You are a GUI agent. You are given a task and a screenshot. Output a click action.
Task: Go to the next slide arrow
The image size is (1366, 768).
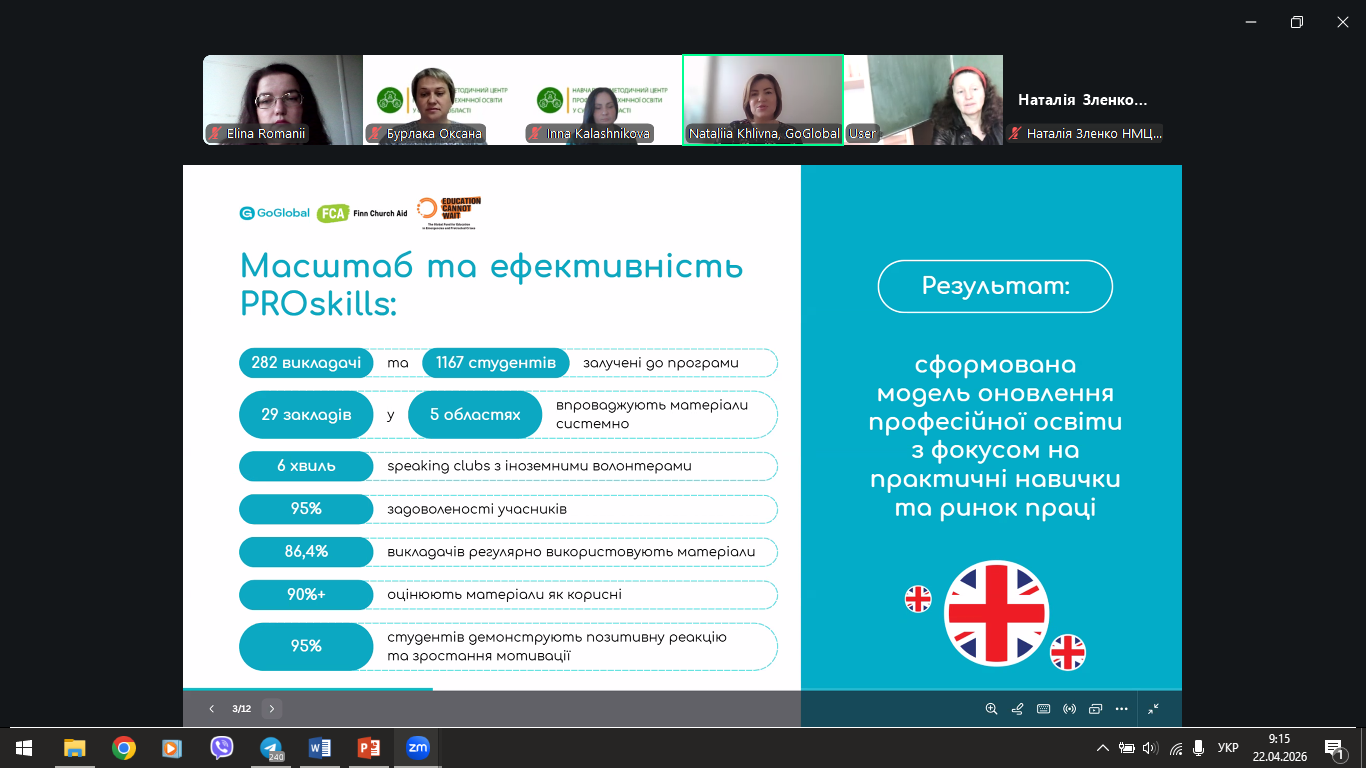(272, 709)
